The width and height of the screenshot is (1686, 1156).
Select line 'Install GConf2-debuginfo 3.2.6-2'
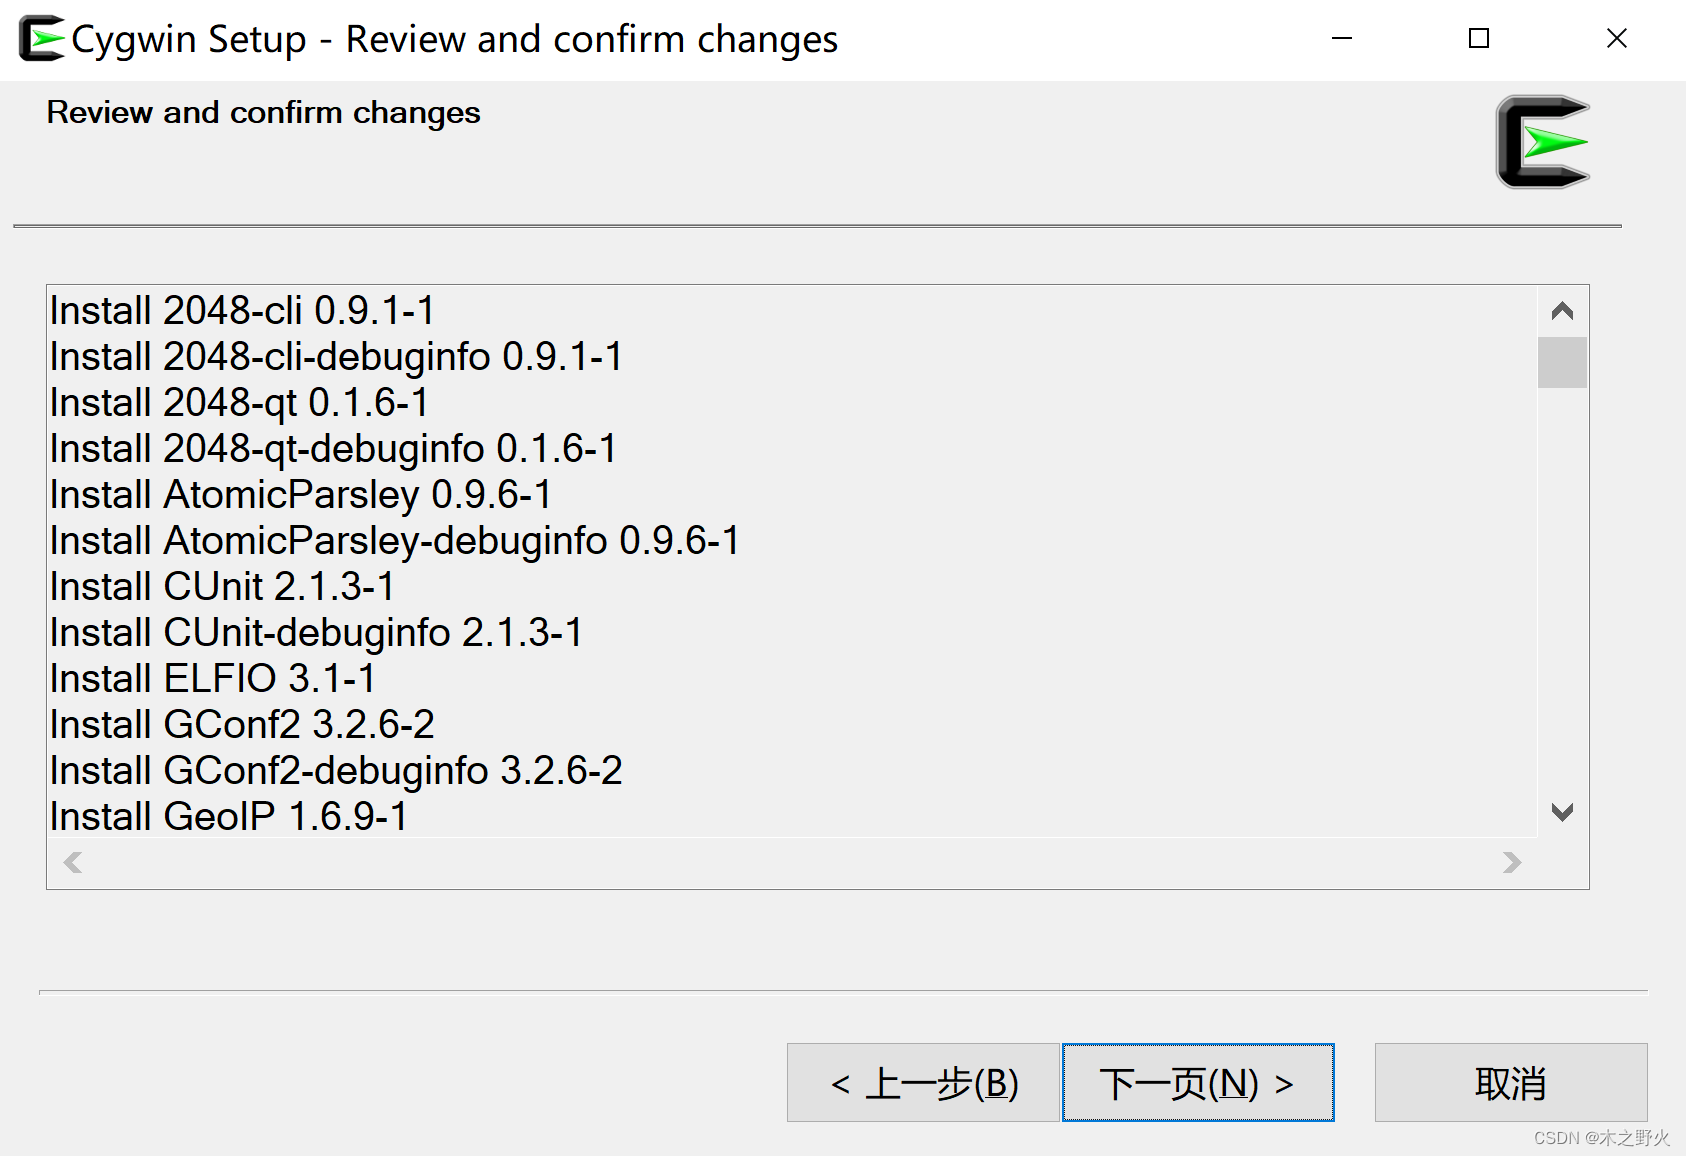(336, 771)
